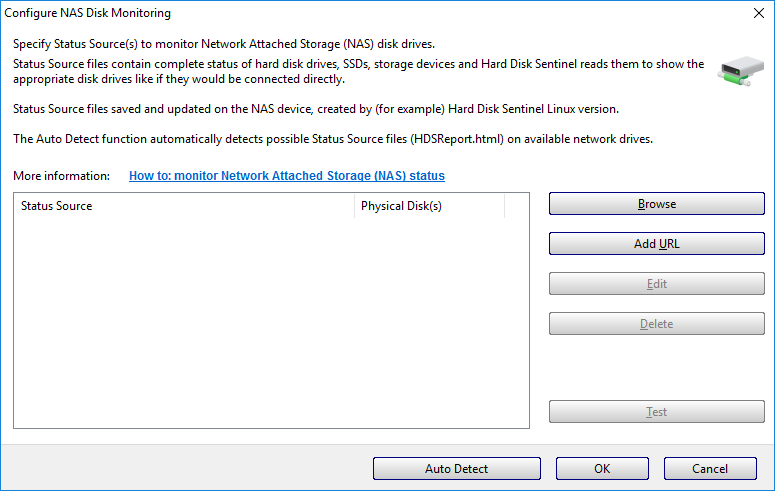
Task: Click divider between Status Source and Physical Disk(s)
Action: [x=355, y=206]
